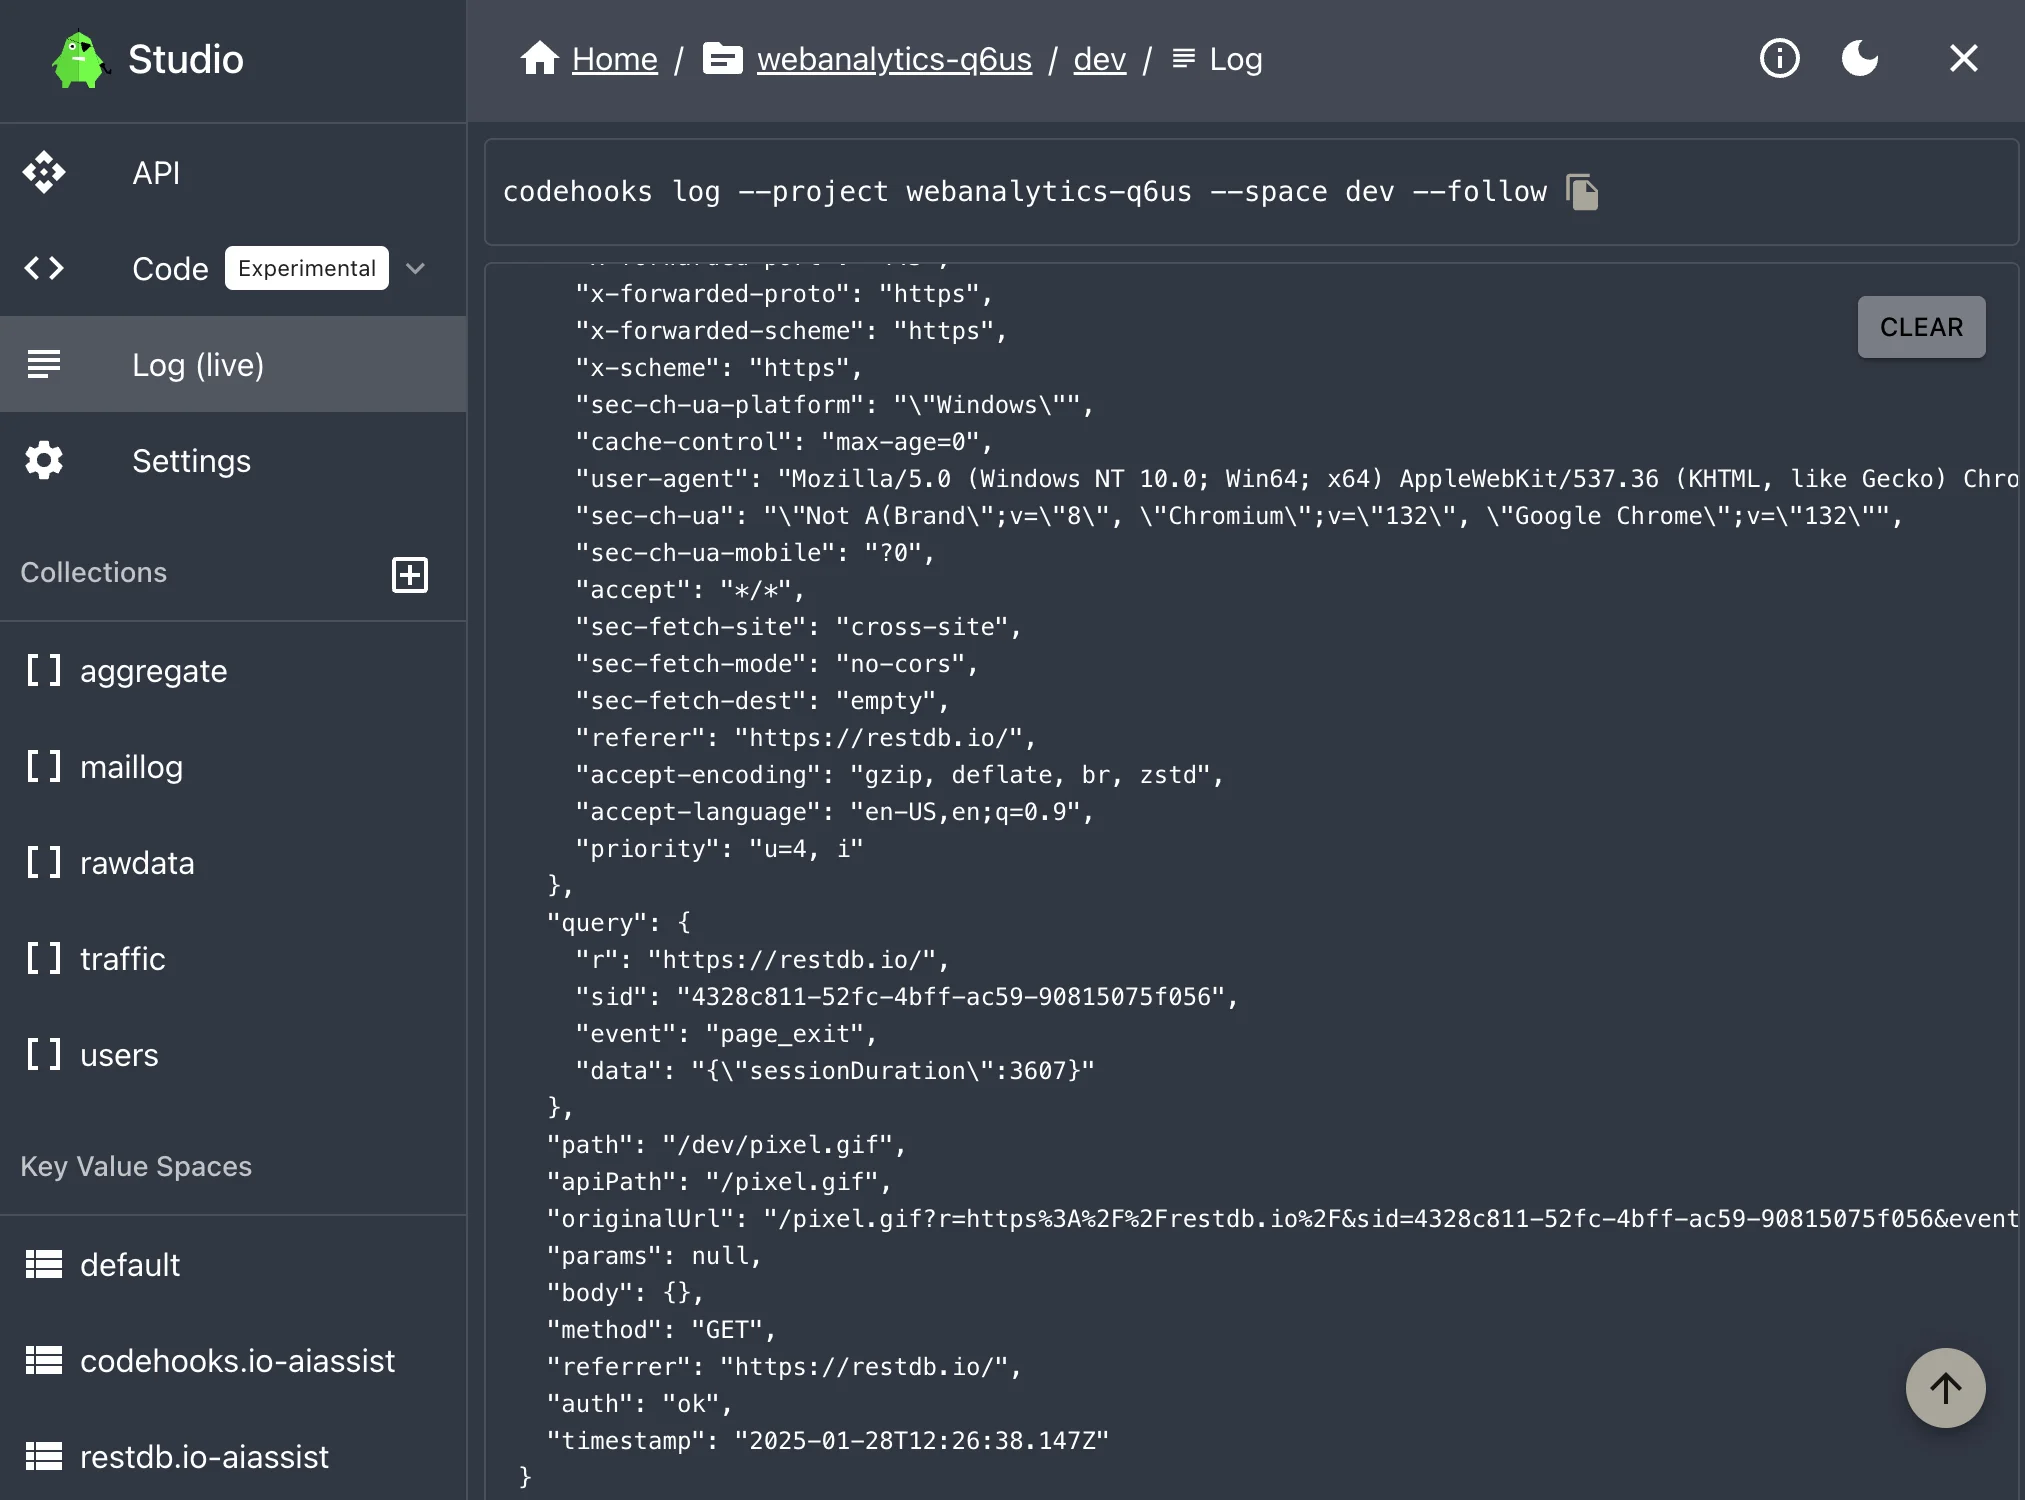Click the Log (live) lines icon
Image resolution: width=2025 pixels, height=1500 pixels.
[44, 364]
